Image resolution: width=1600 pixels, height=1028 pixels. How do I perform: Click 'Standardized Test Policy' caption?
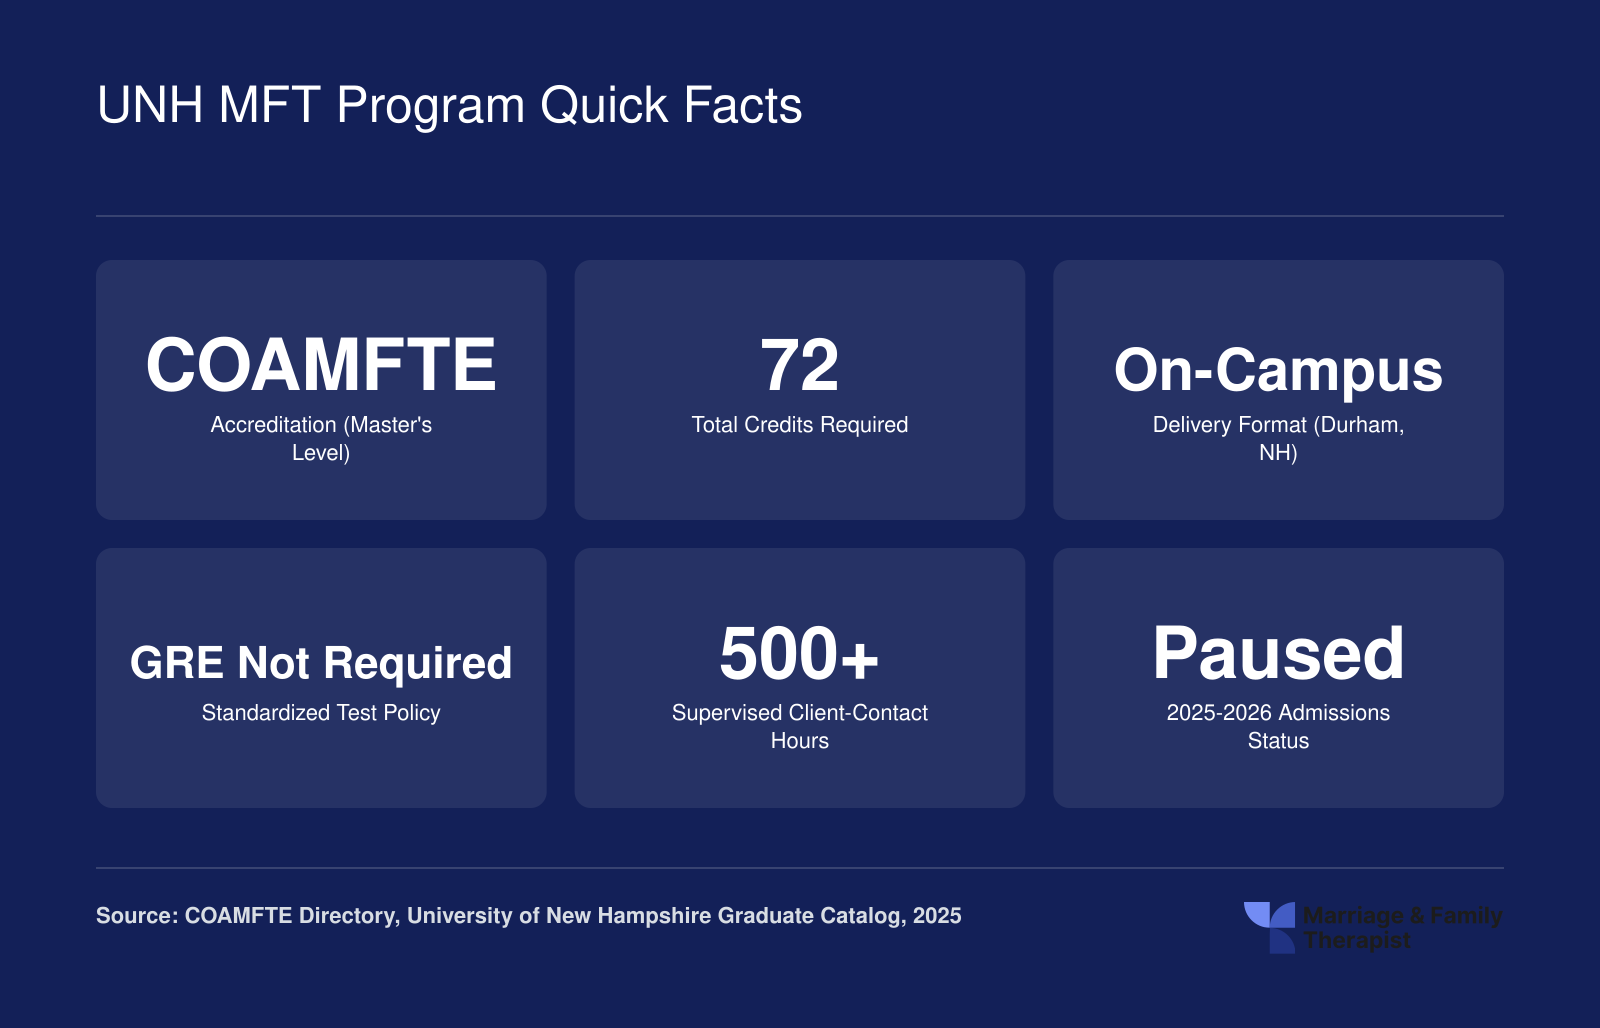(321, 713)
